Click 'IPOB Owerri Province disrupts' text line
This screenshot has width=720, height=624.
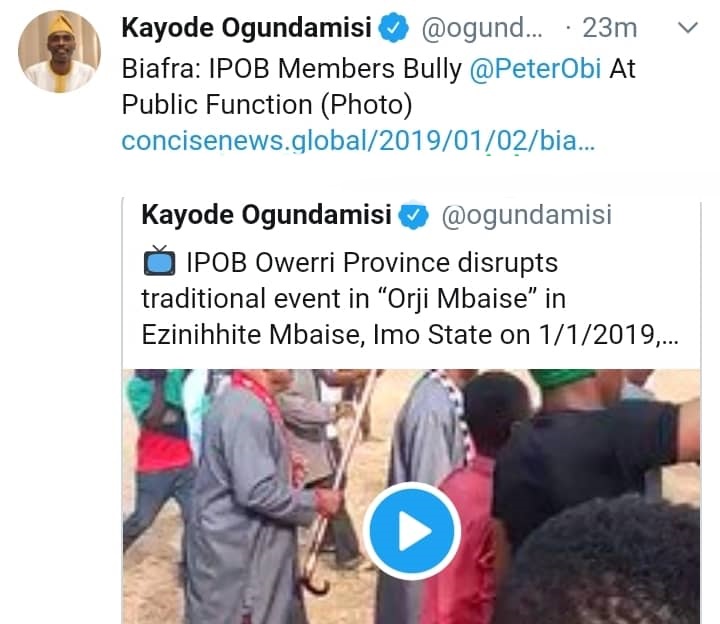tap(372, 263)
